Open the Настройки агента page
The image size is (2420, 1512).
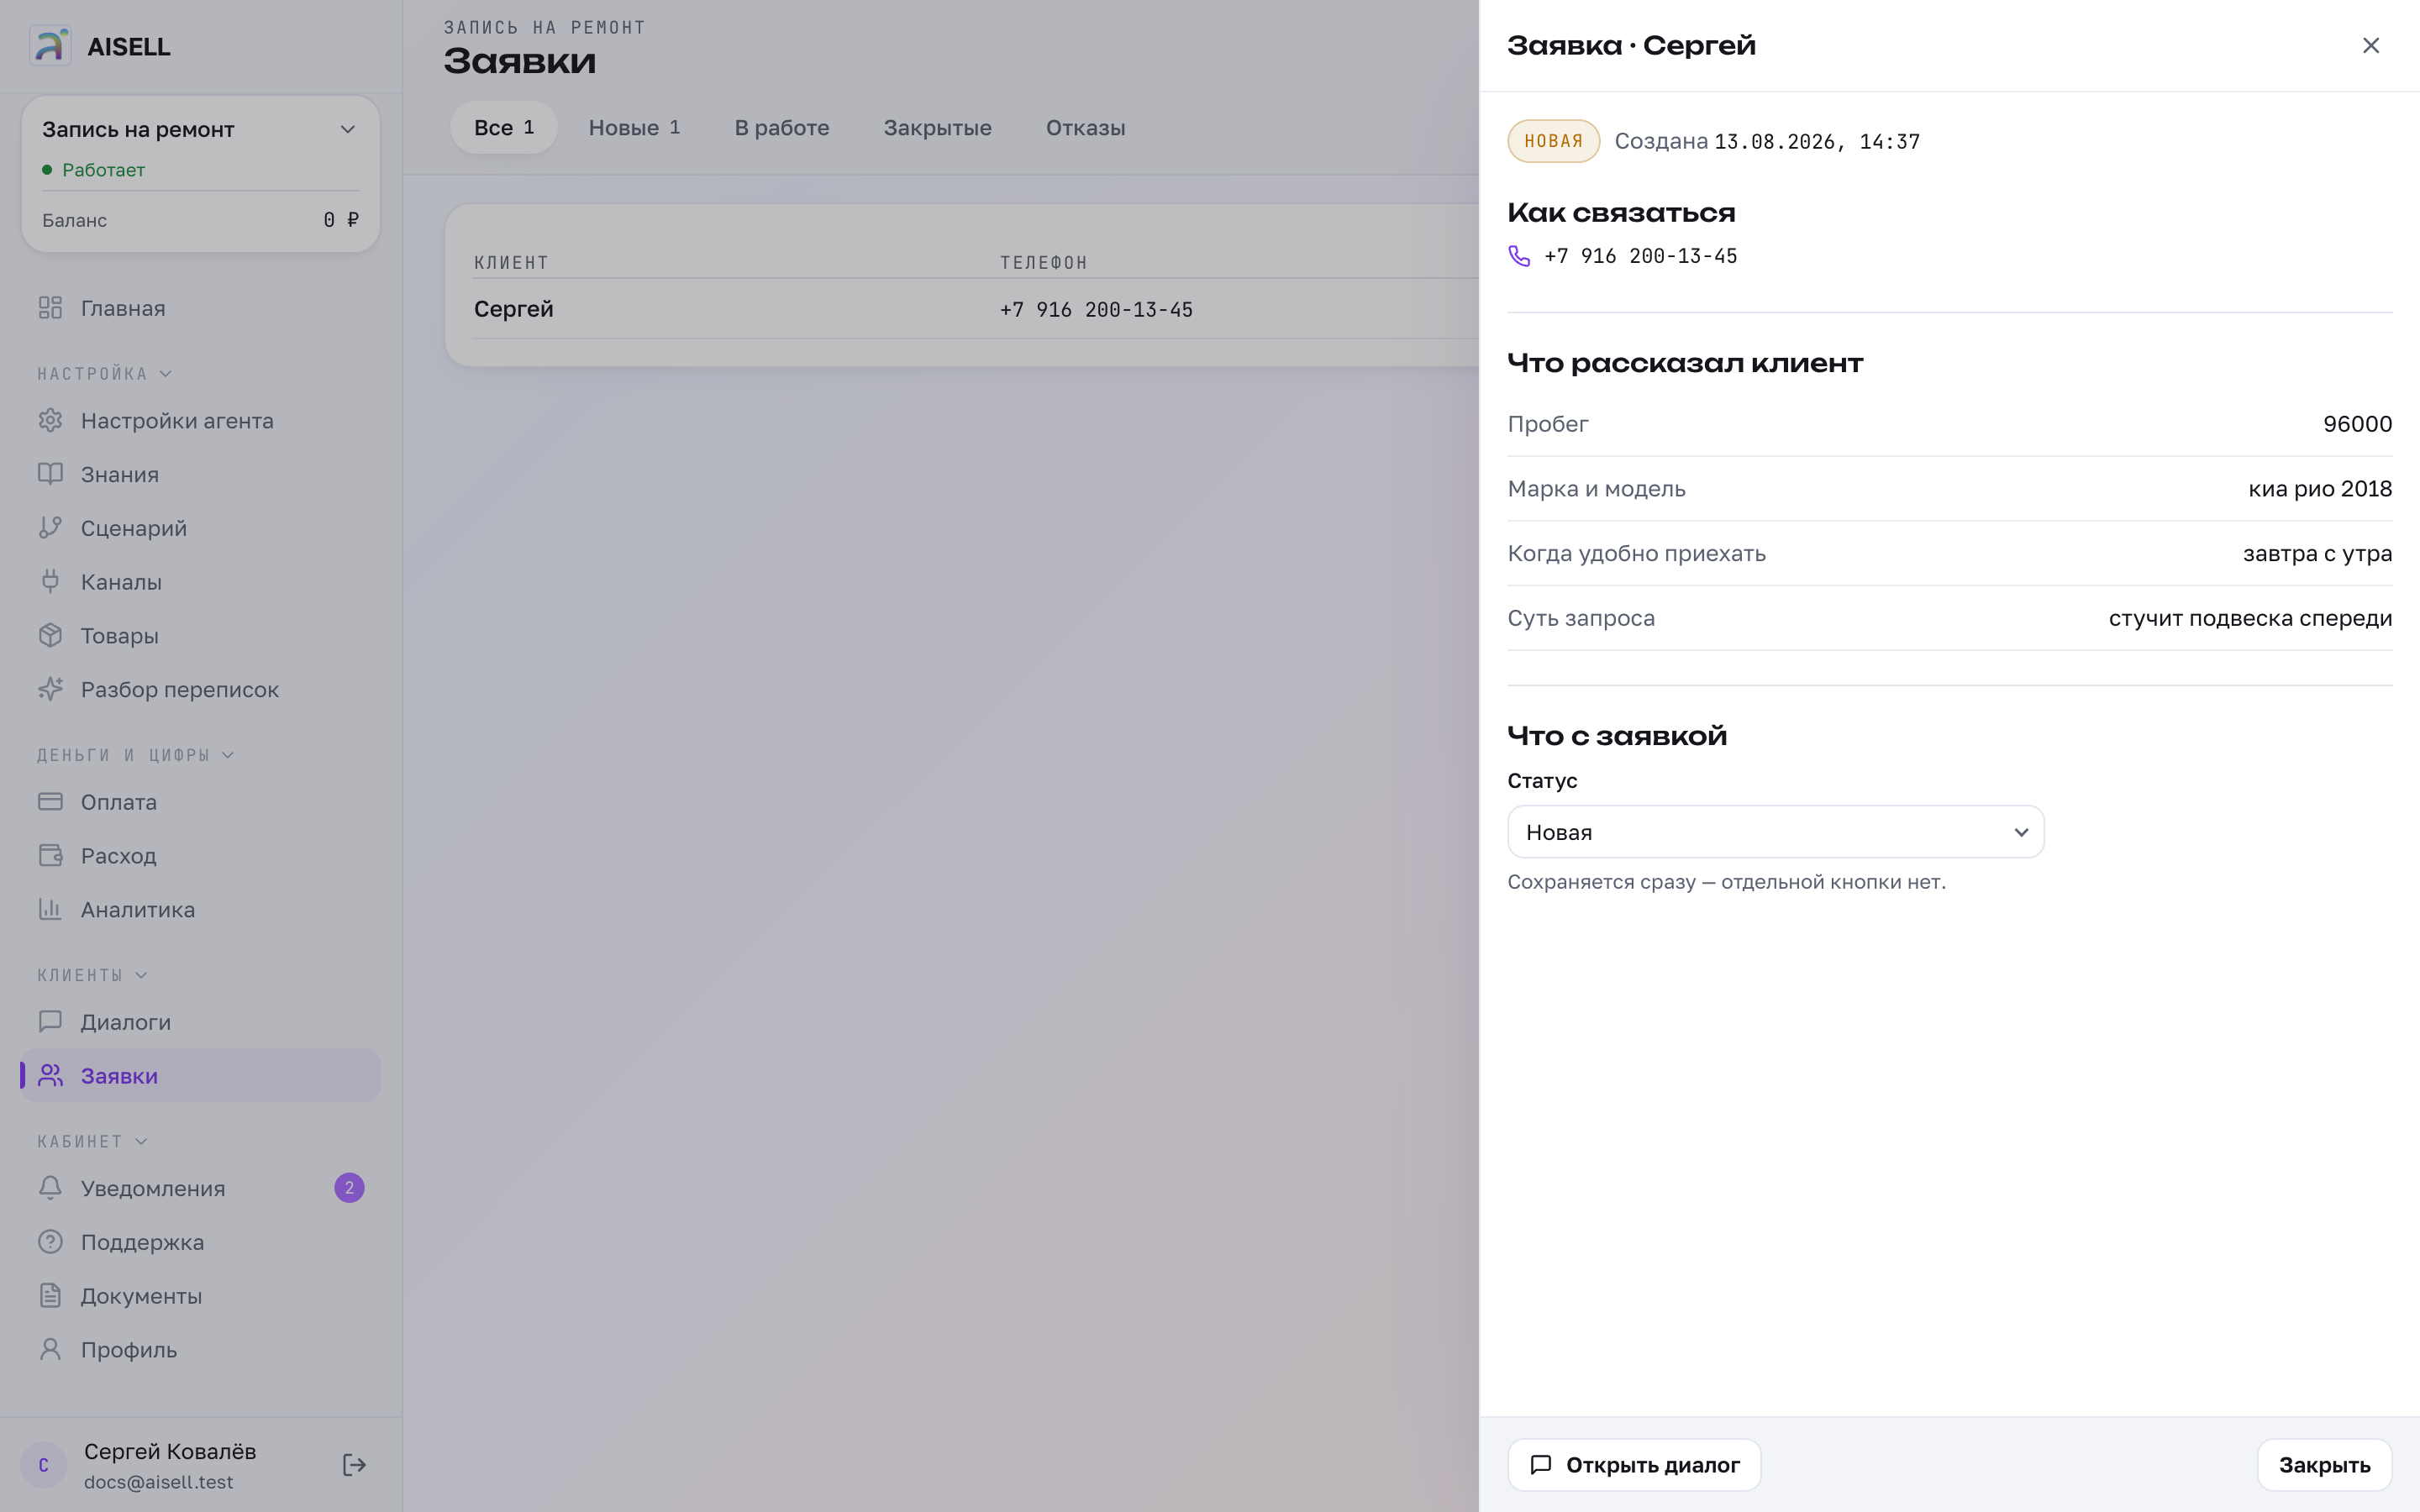coord(200,420)
